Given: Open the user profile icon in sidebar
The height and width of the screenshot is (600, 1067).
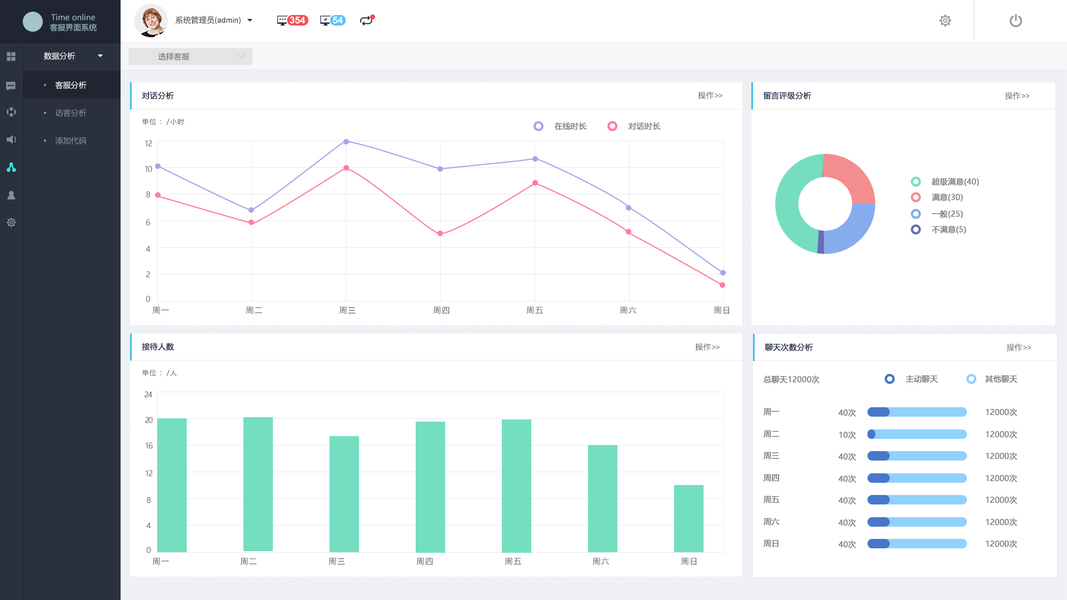Looking at the screenshot, I should (11, 195).
